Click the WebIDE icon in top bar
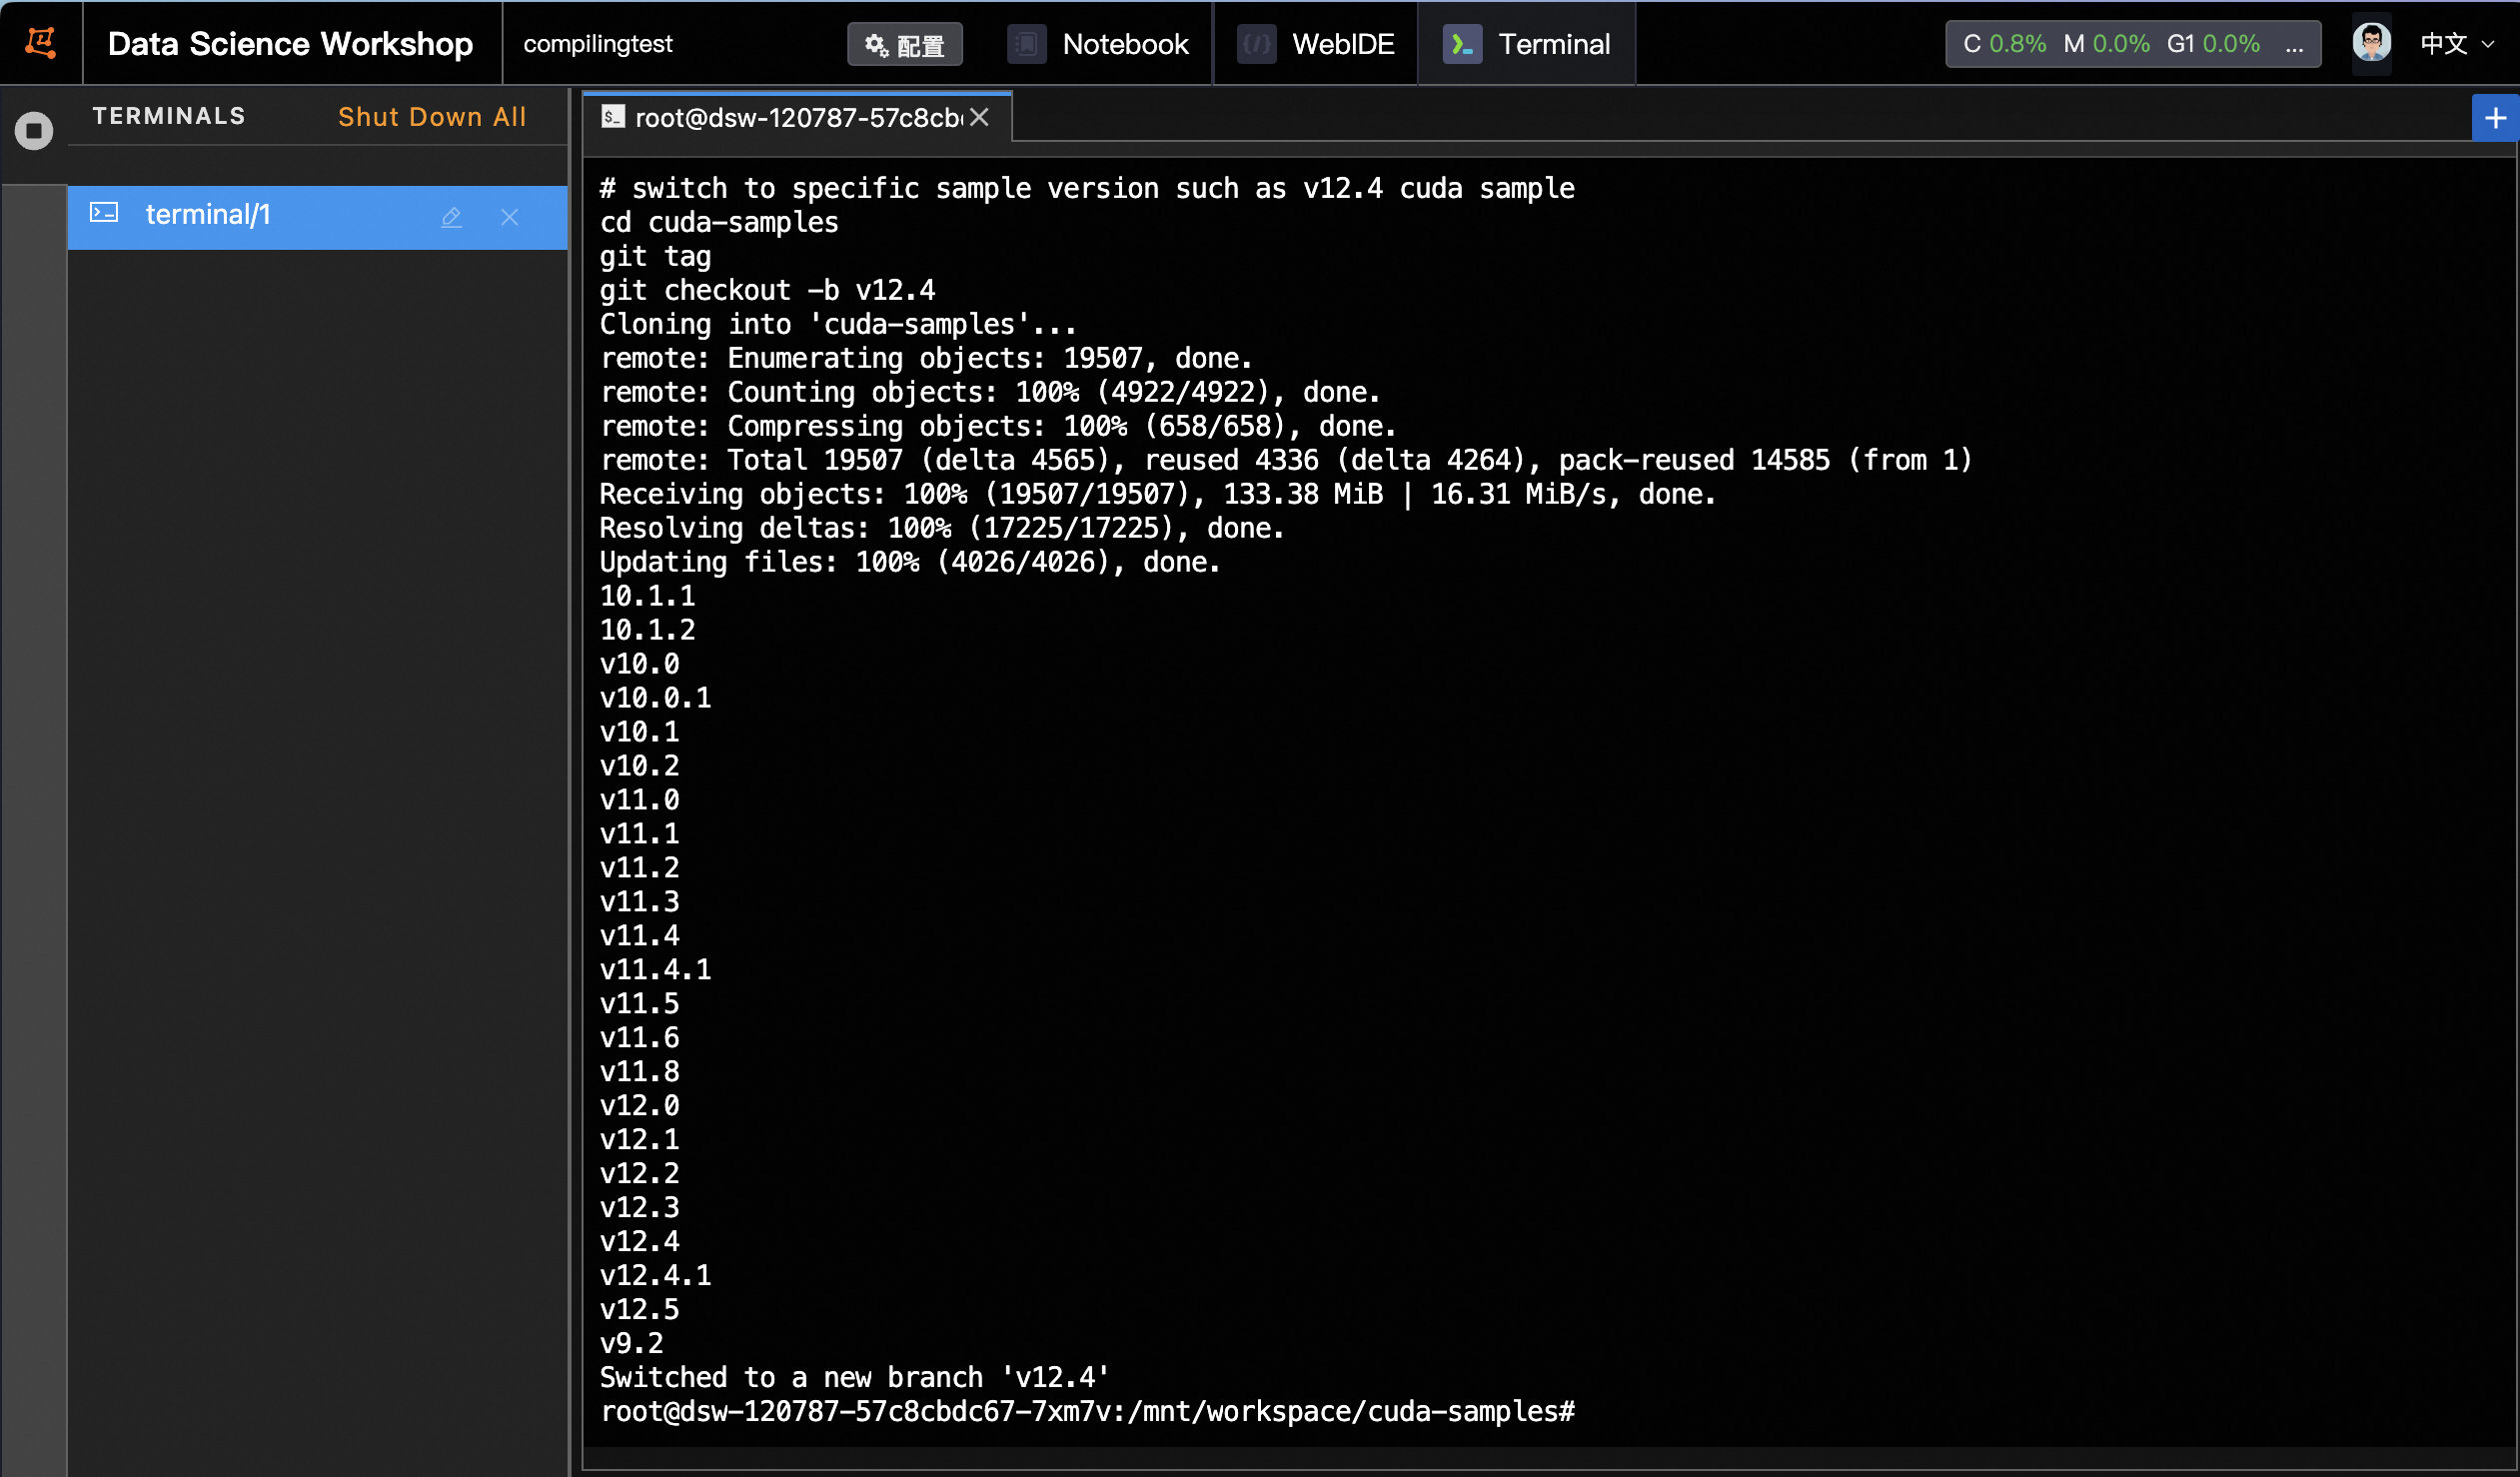The image size is (2520, 1477). 1256,44
